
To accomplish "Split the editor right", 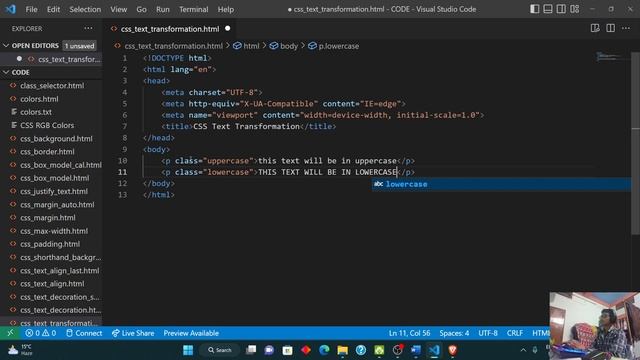I will tap(610, 28).
